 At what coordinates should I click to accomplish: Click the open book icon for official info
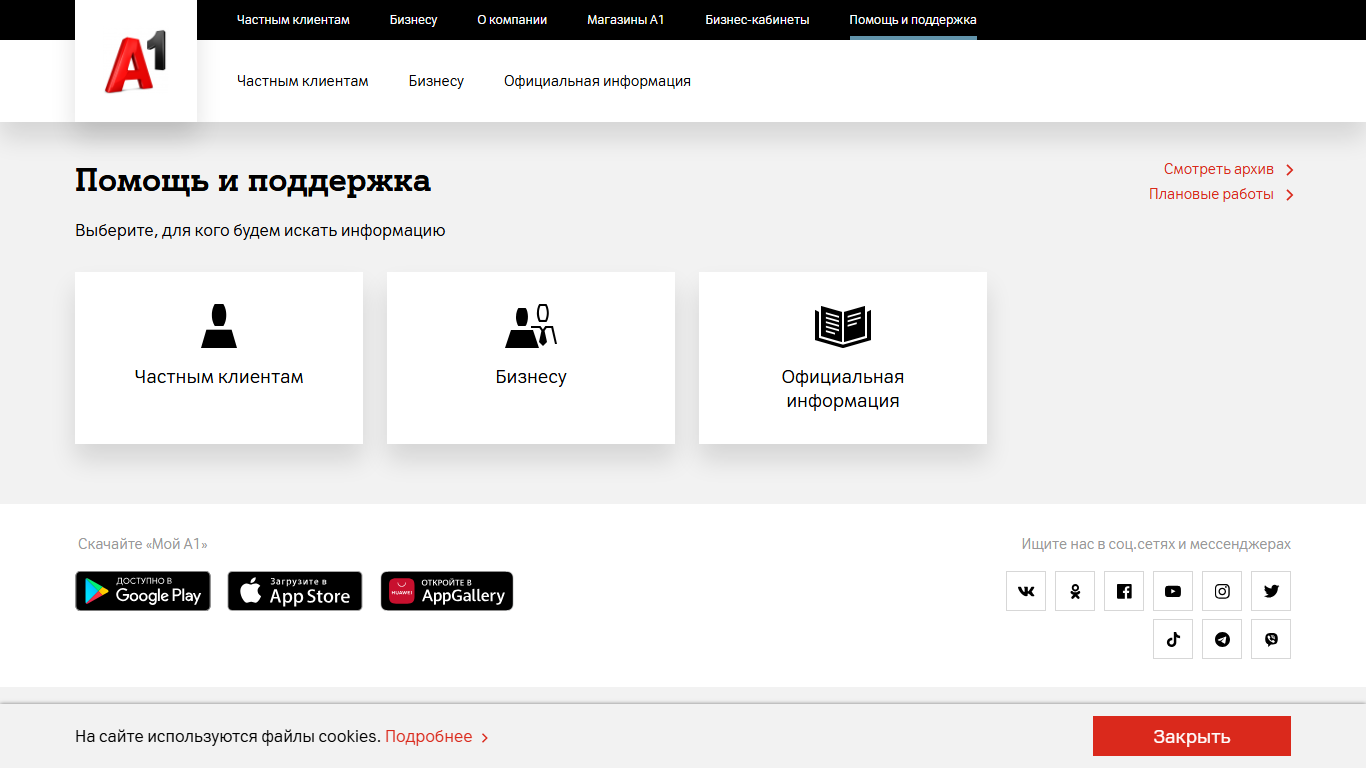843,326
